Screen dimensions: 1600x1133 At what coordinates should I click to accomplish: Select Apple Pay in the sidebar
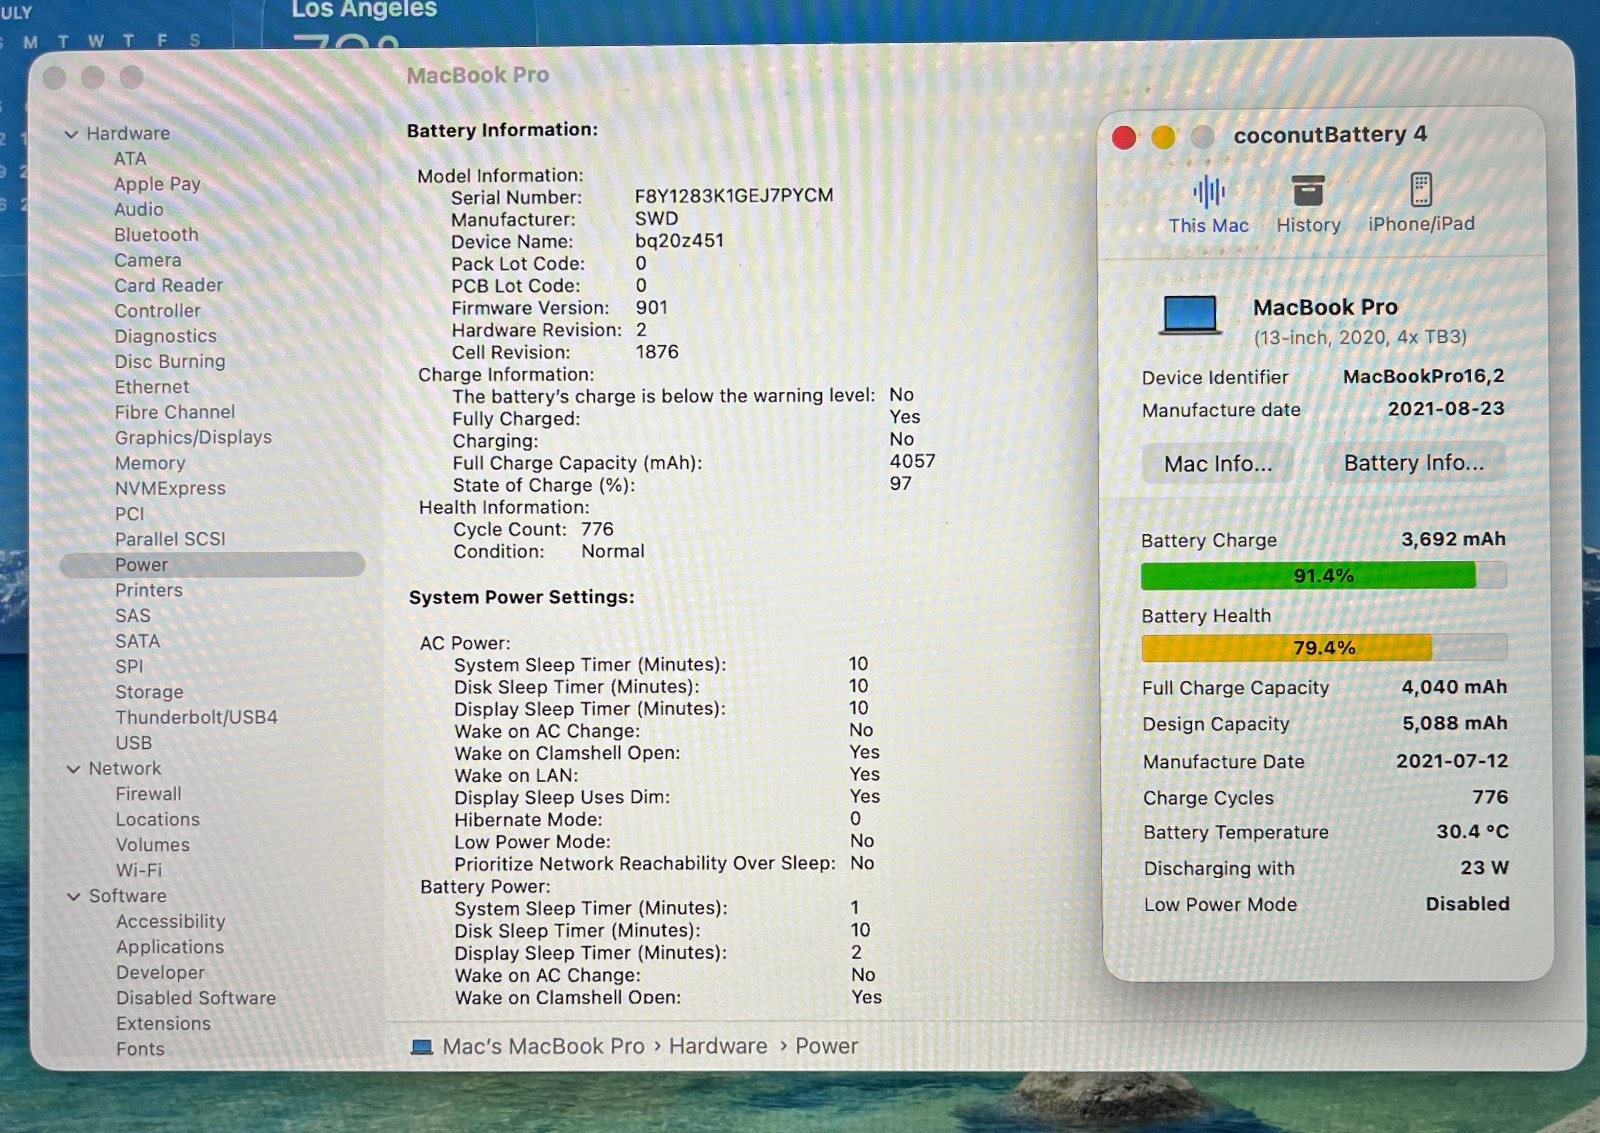157,184
